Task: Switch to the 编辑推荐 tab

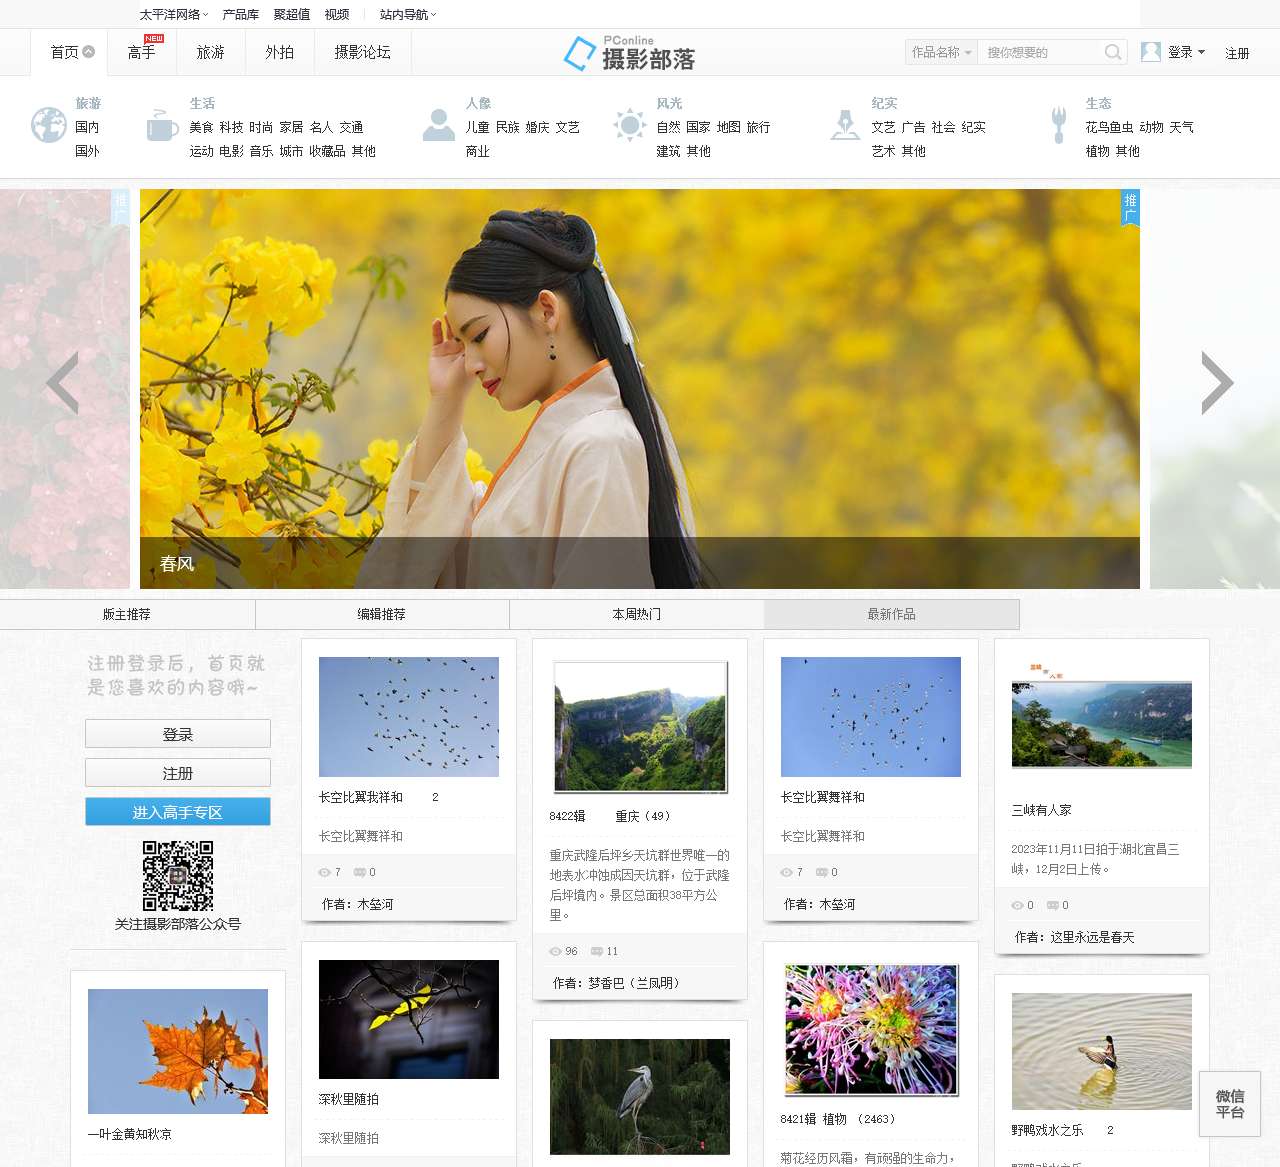Action: [x=382, y=614]
